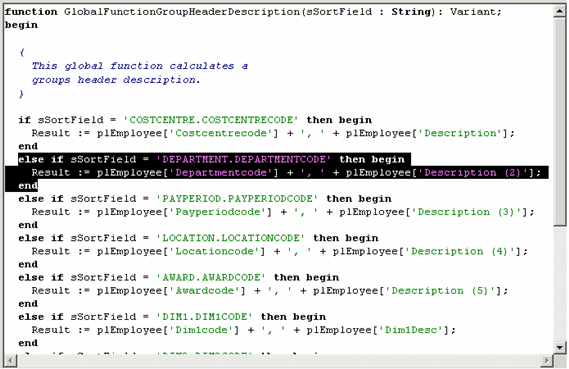The image size is (569, 369).
Task: Click the 'Description (3)' string
Action: coord(466,212)
